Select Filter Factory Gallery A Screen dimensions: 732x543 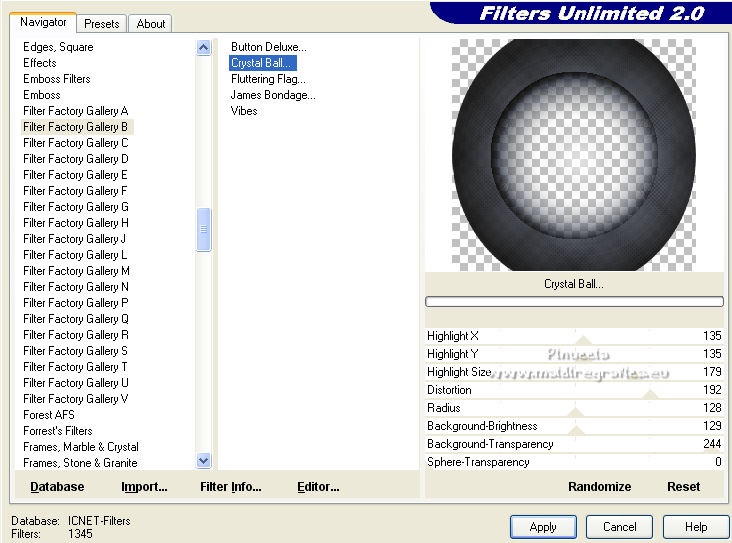[76, 111]
